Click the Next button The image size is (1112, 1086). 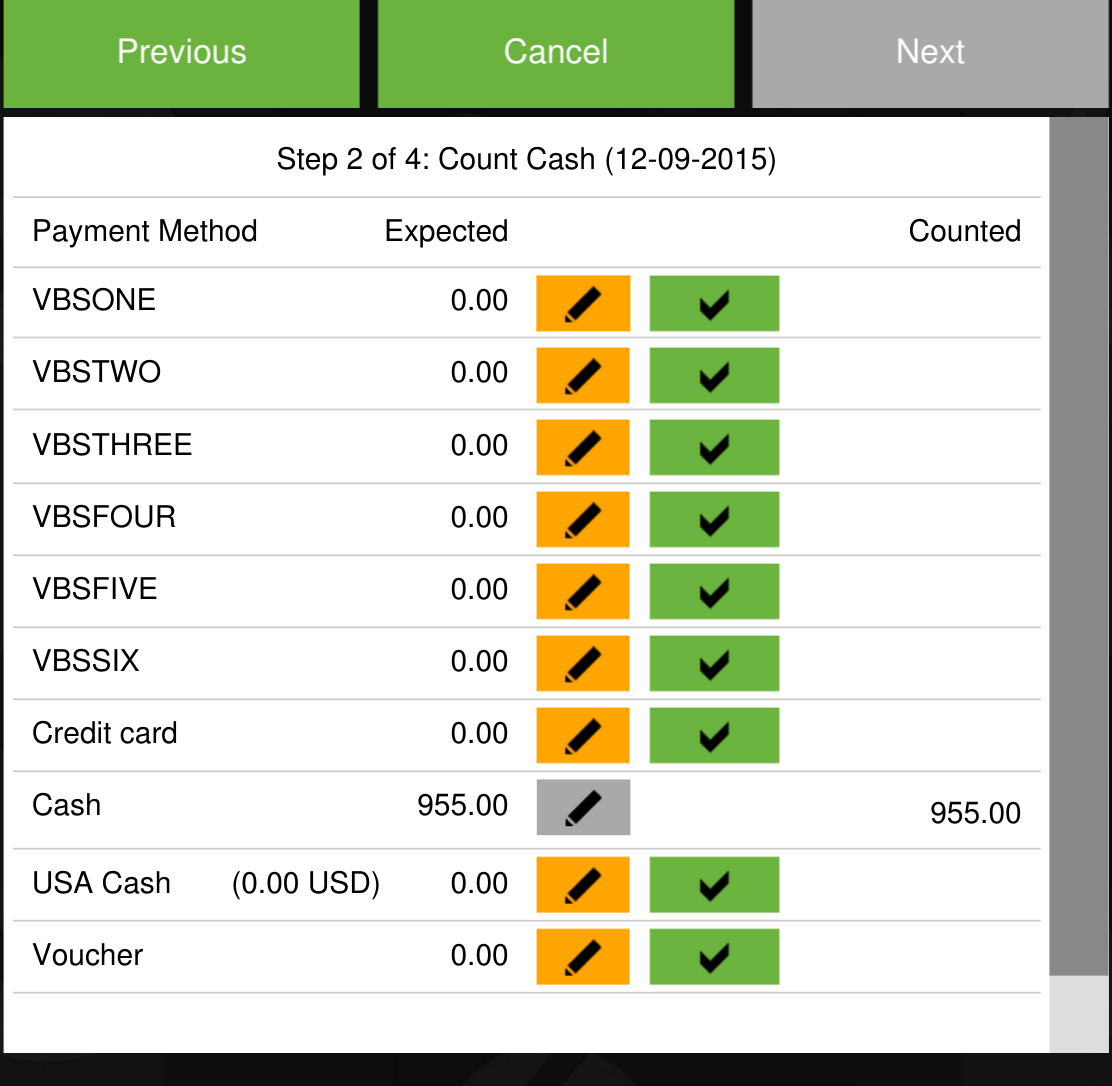(x=930, y=53)
